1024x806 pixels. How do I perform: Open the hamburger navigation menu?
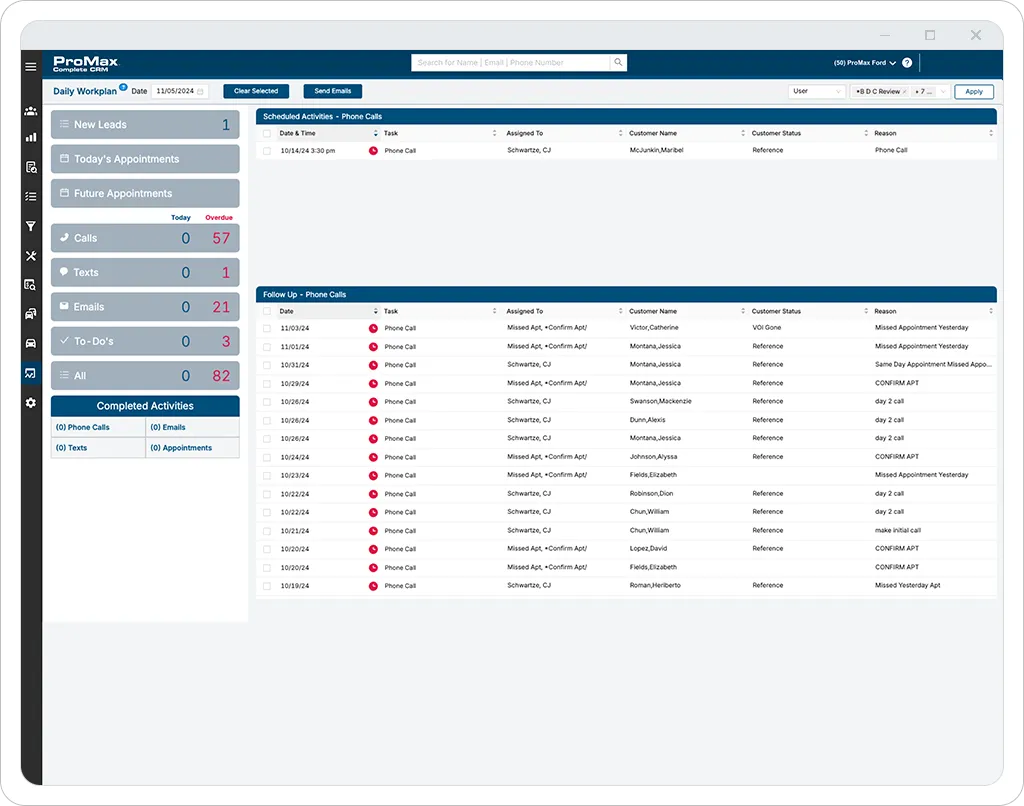click(x=31, y=66)
